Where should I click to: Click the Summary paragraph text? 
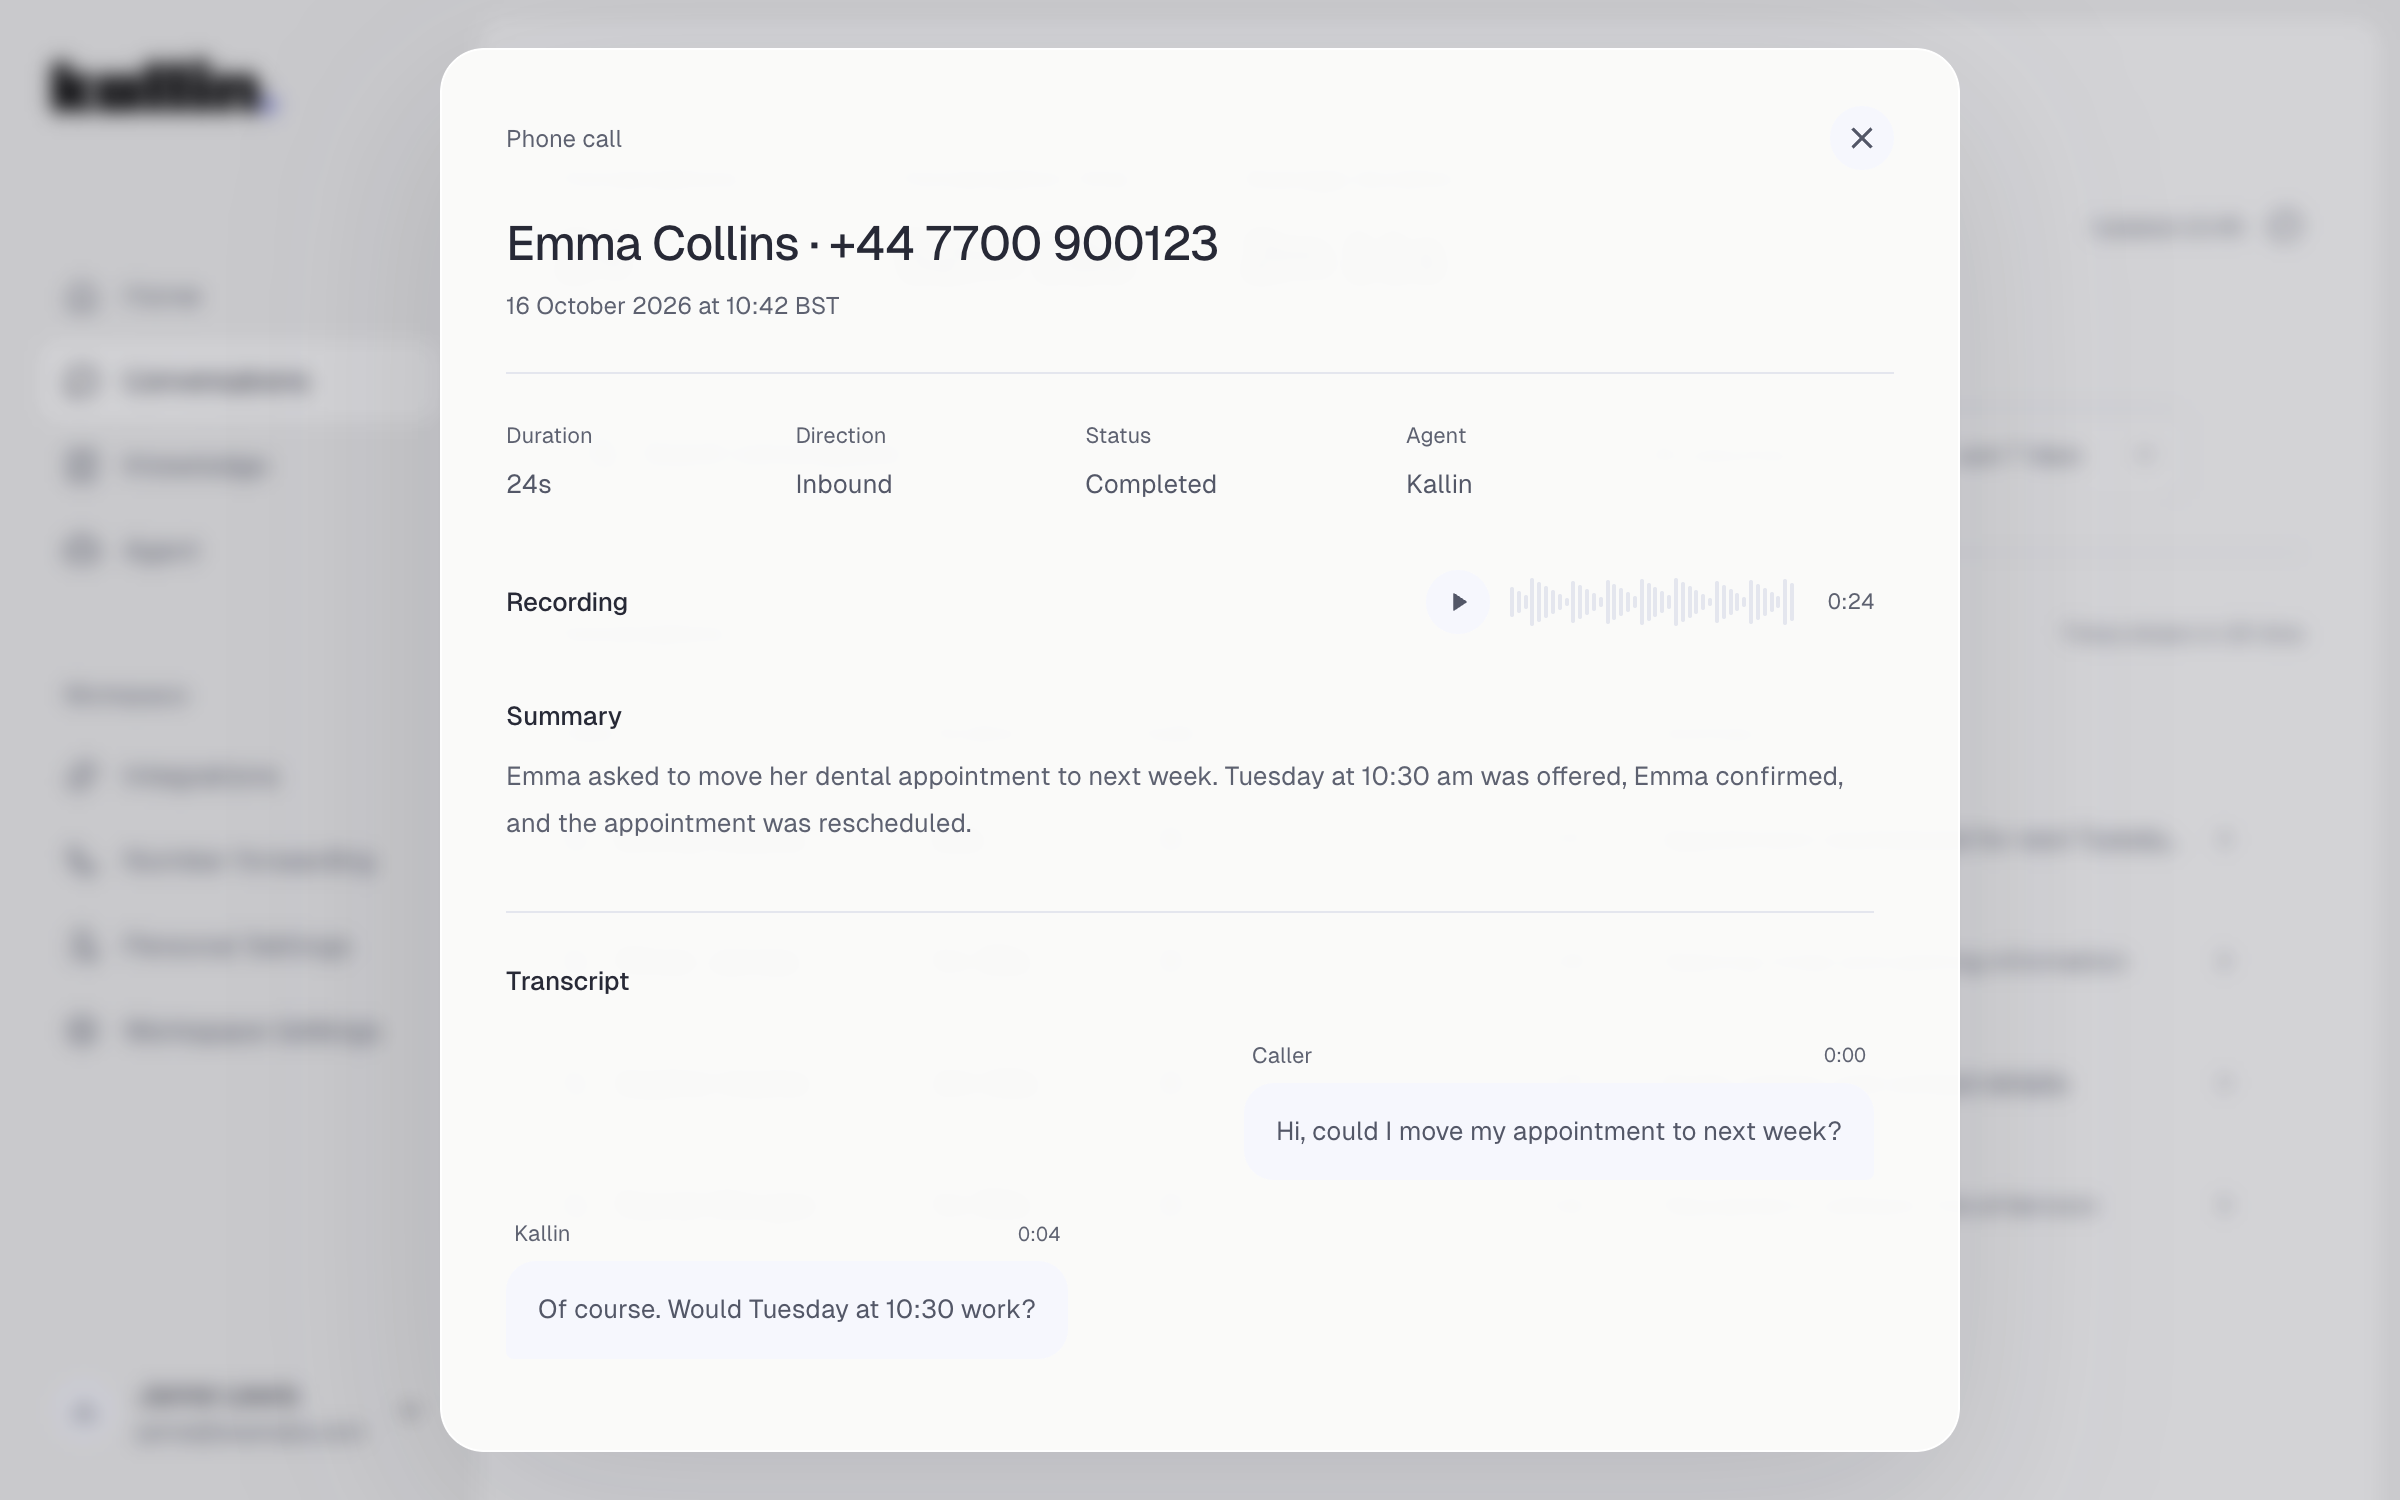click(1175, 799)
